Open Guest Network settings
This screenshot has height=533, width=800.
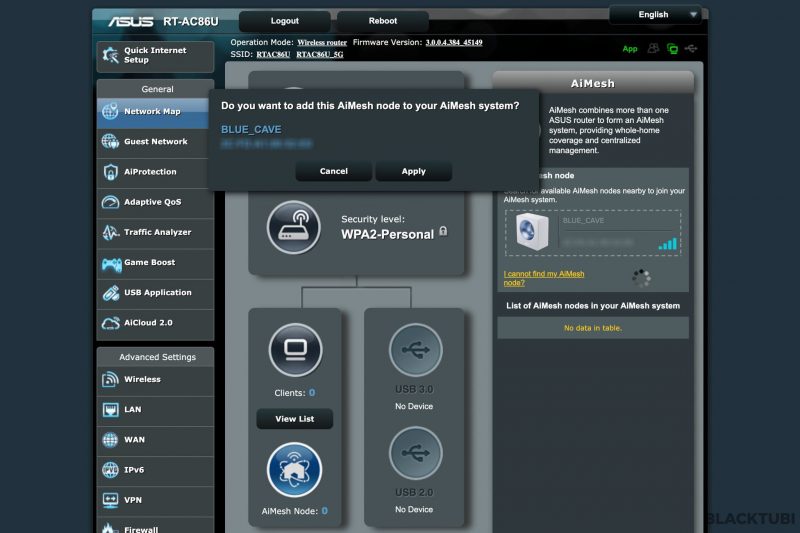155,141
